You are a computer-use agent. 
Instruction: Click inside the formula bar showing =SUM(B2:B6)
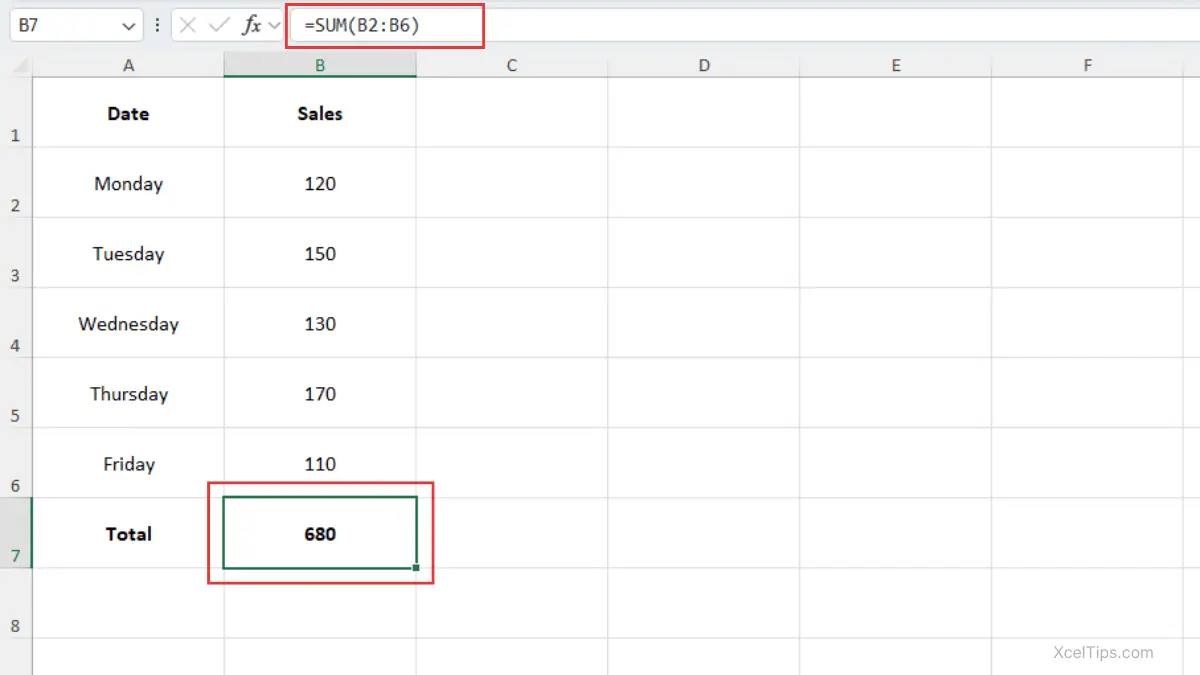(x=700, y=26)
